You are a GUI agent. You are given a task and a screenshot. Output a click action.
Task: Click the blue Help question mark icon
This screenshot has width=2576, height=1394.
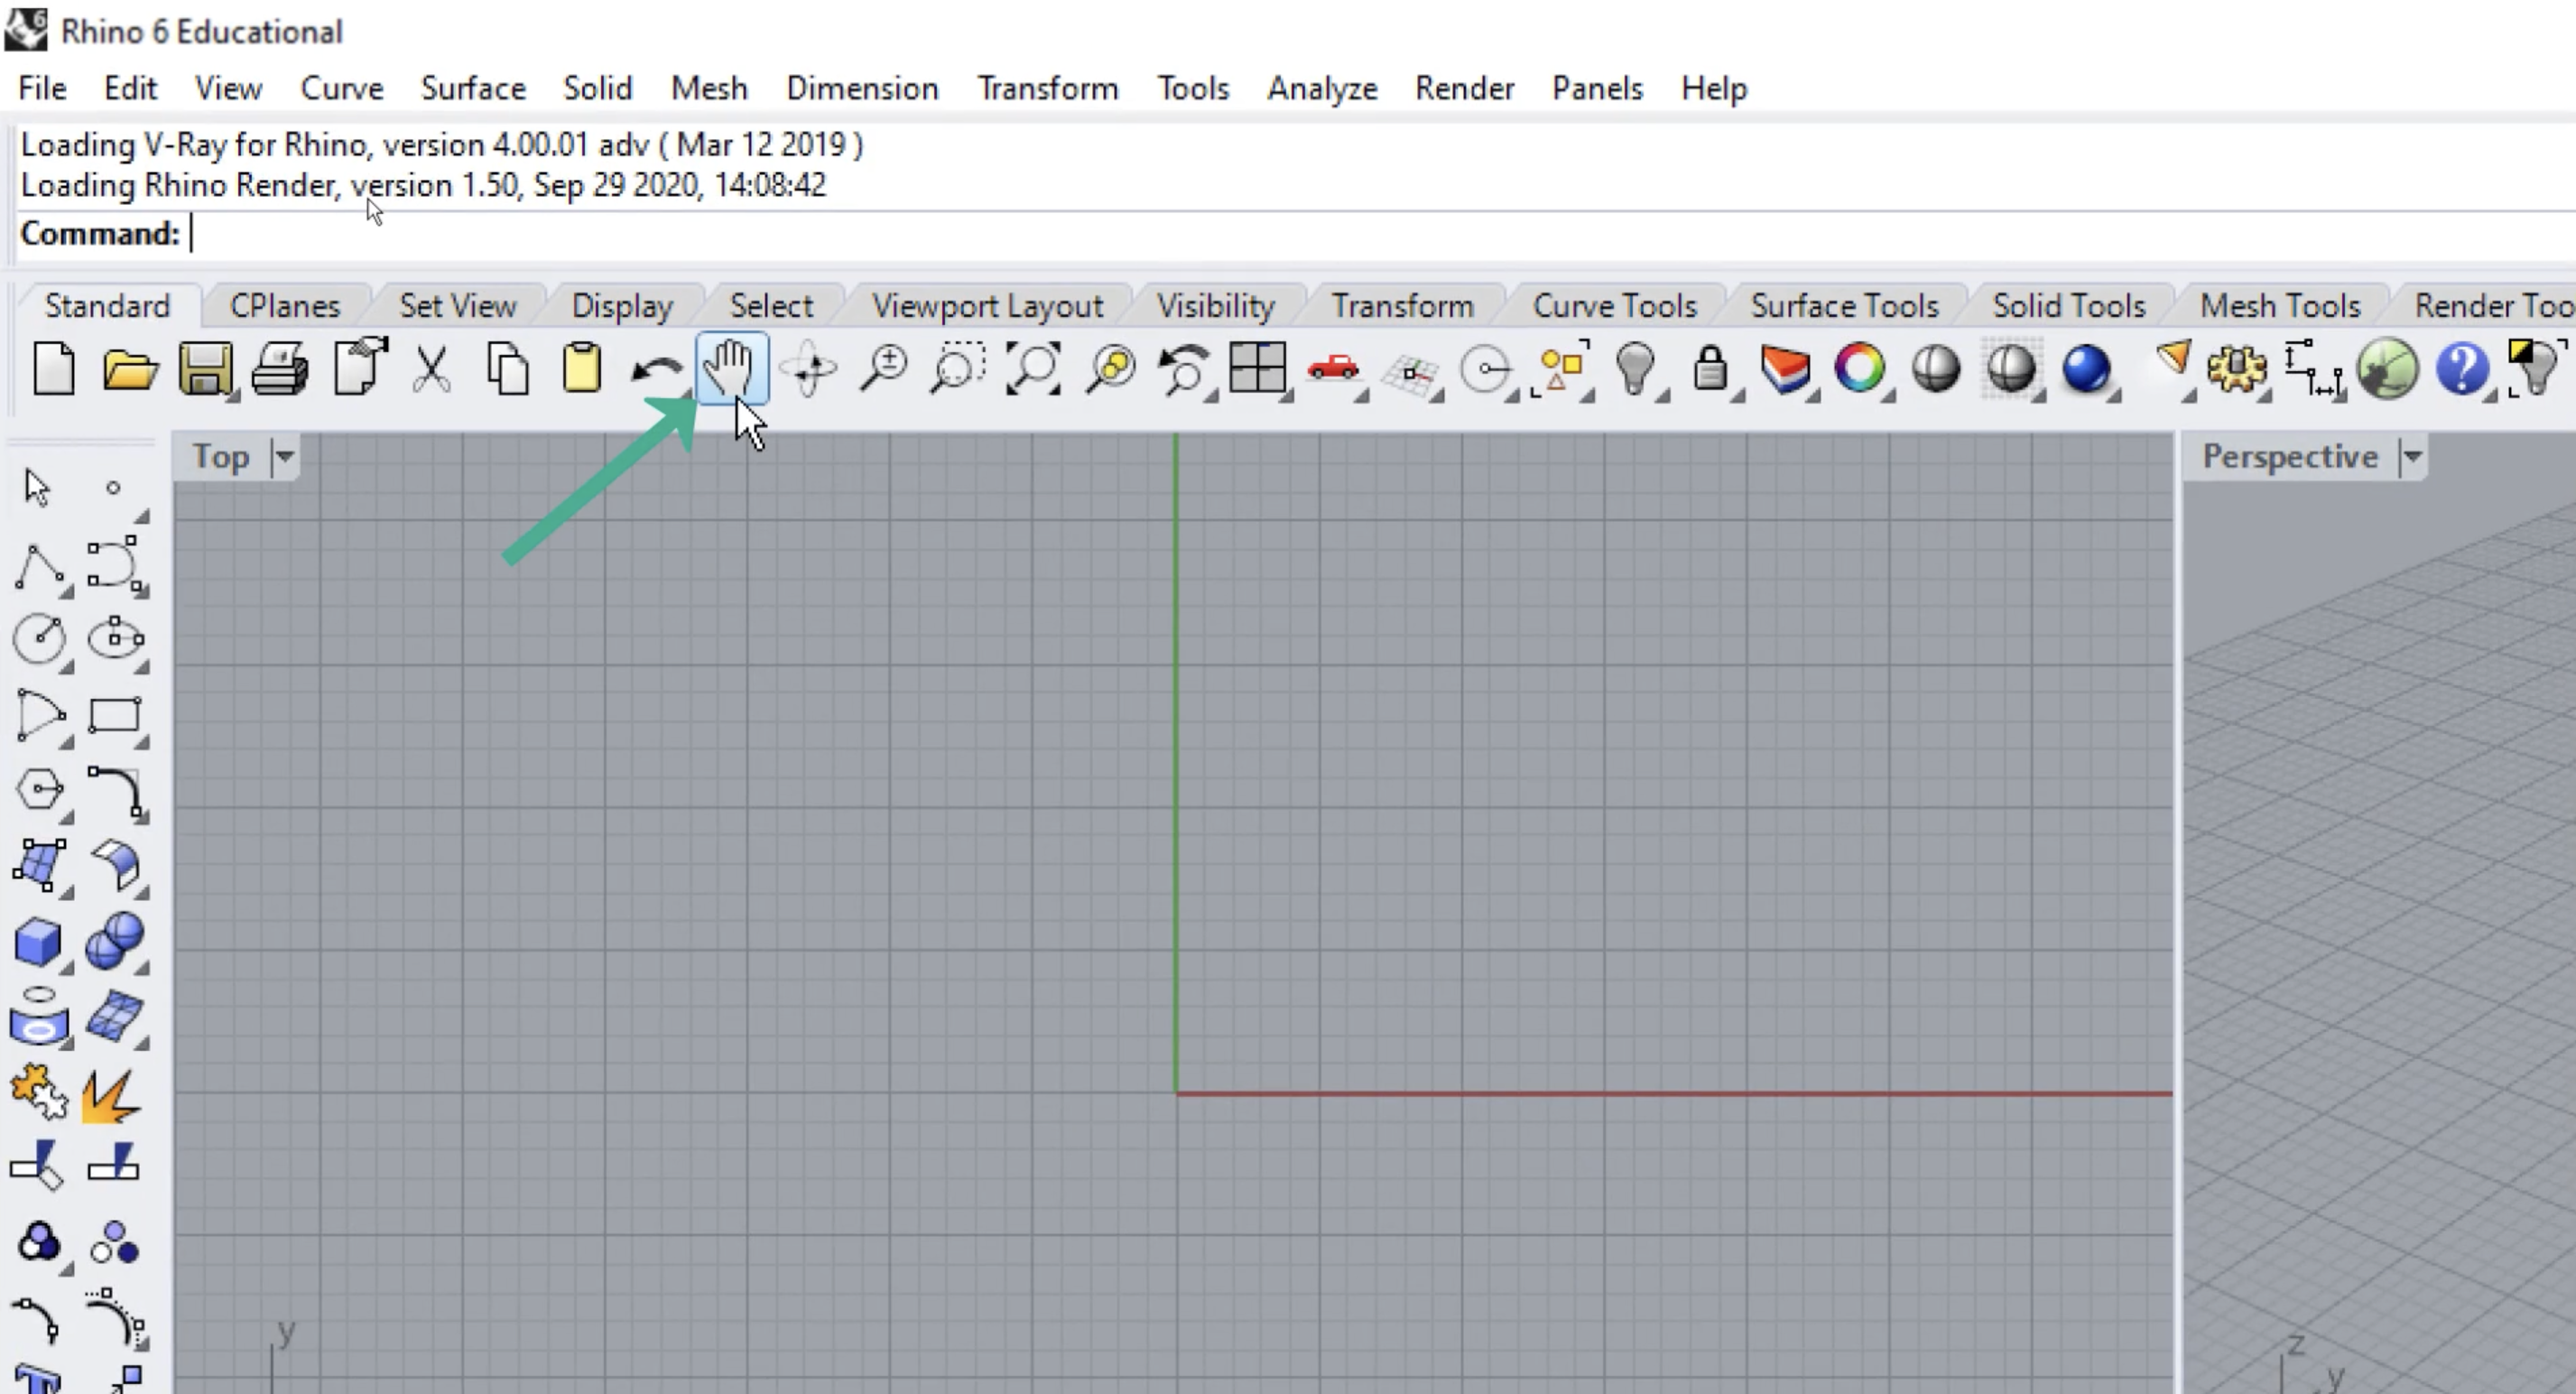click(x=2462, y=369)
